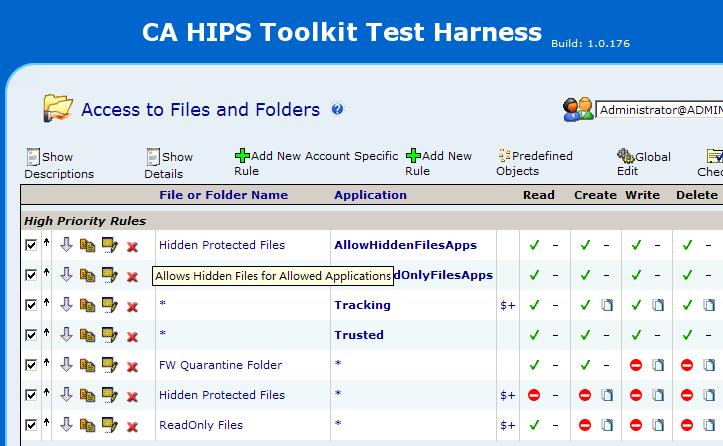Screen dimensions: 723x446
Task: Open the Administrator account selector
Action: pos(660,109)
